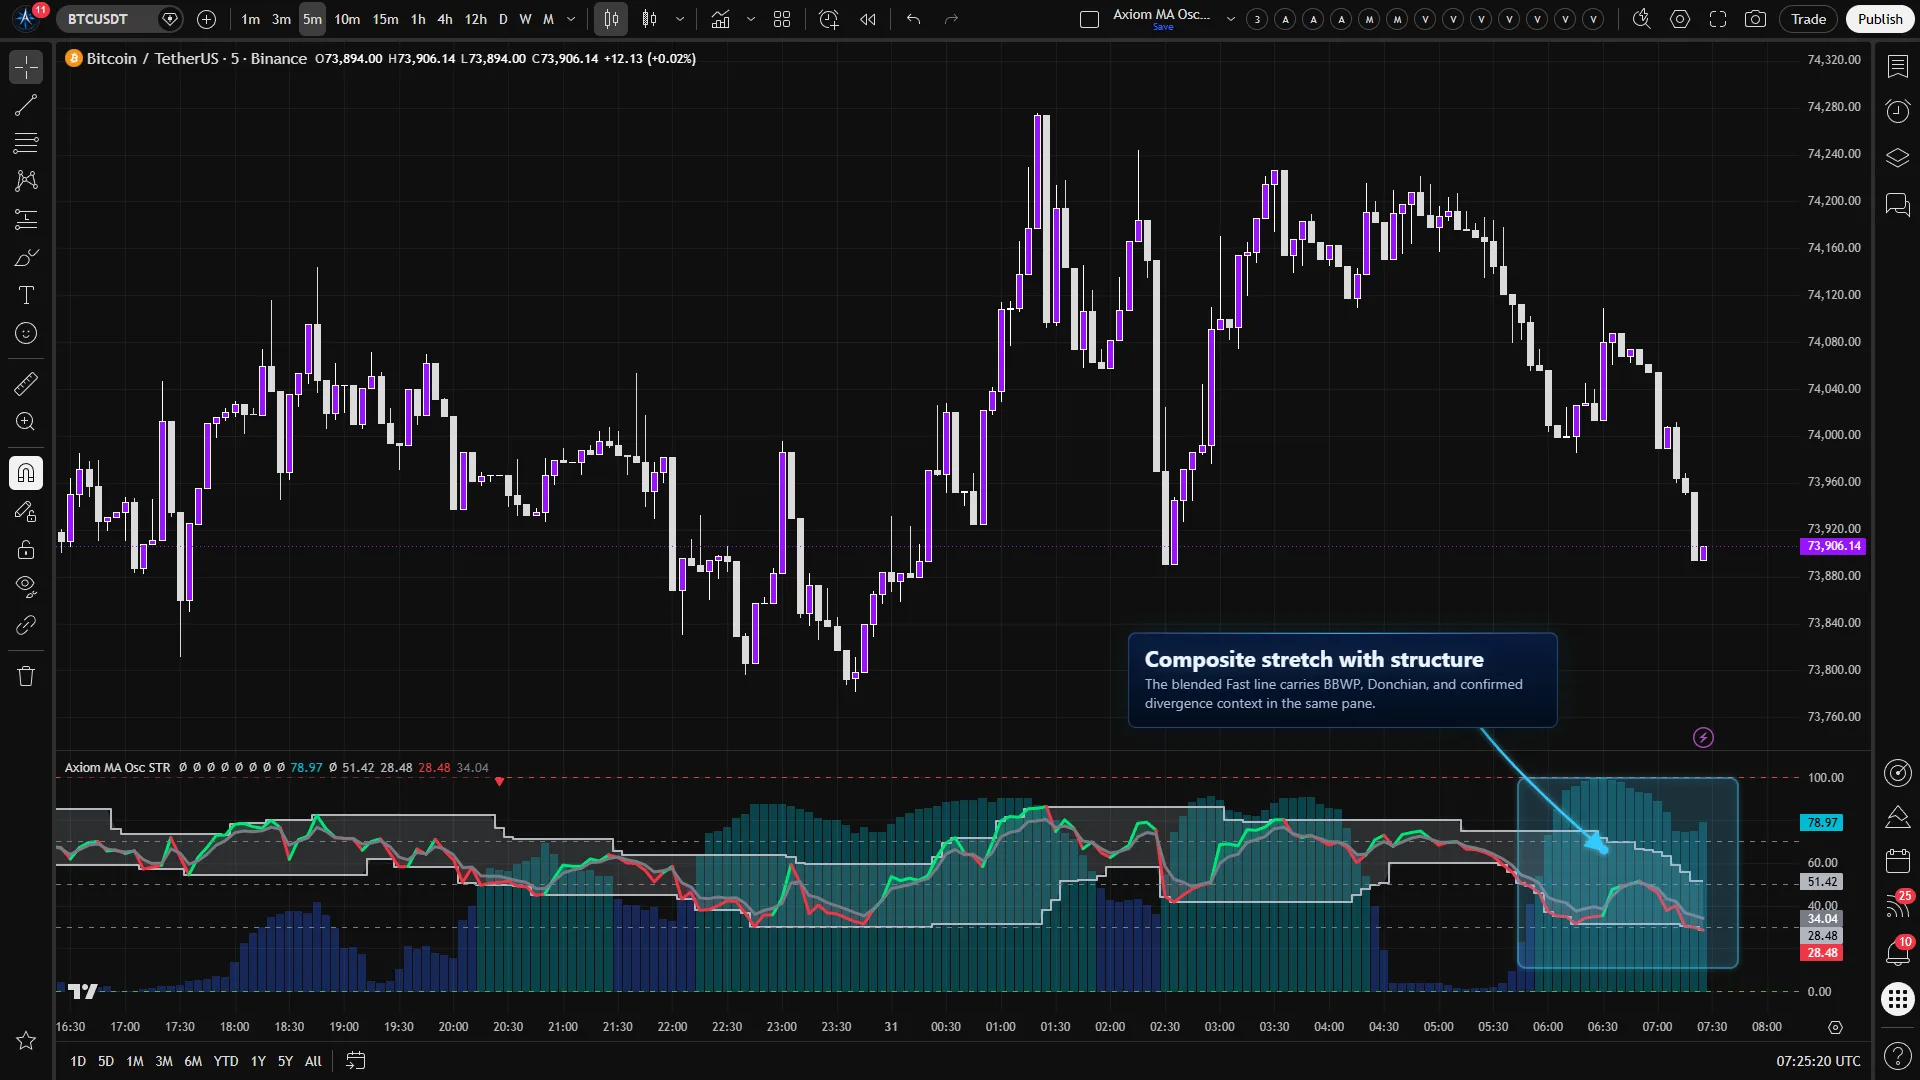
Task: Open the time axis settings gear
Action: point(1835,1027)
